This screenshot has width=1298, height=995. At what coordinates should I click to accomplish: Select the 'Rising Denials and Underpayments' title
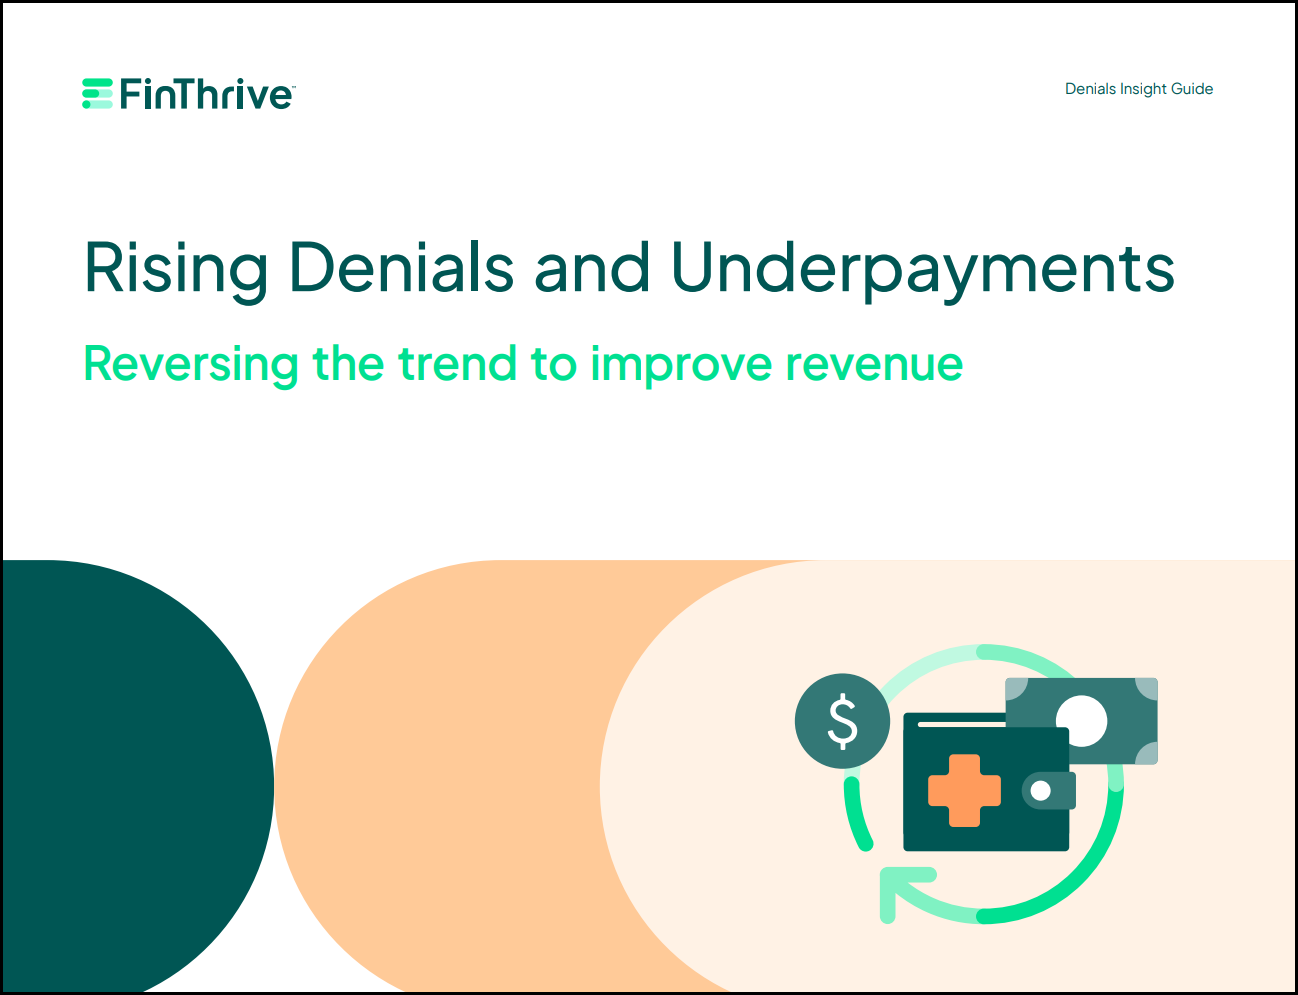629,268
